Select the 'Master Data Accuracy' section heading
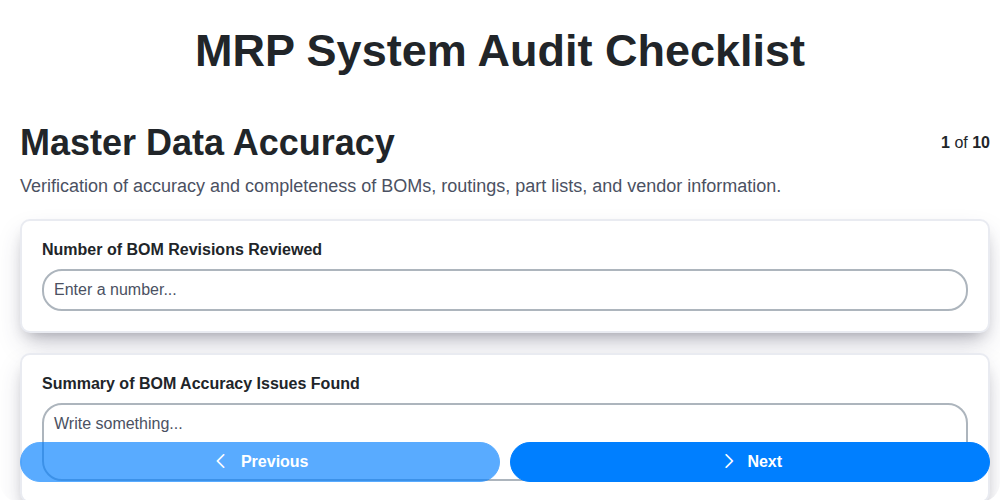The width and height of the screenshot is (1000, 500). click(x=207, y=143)
